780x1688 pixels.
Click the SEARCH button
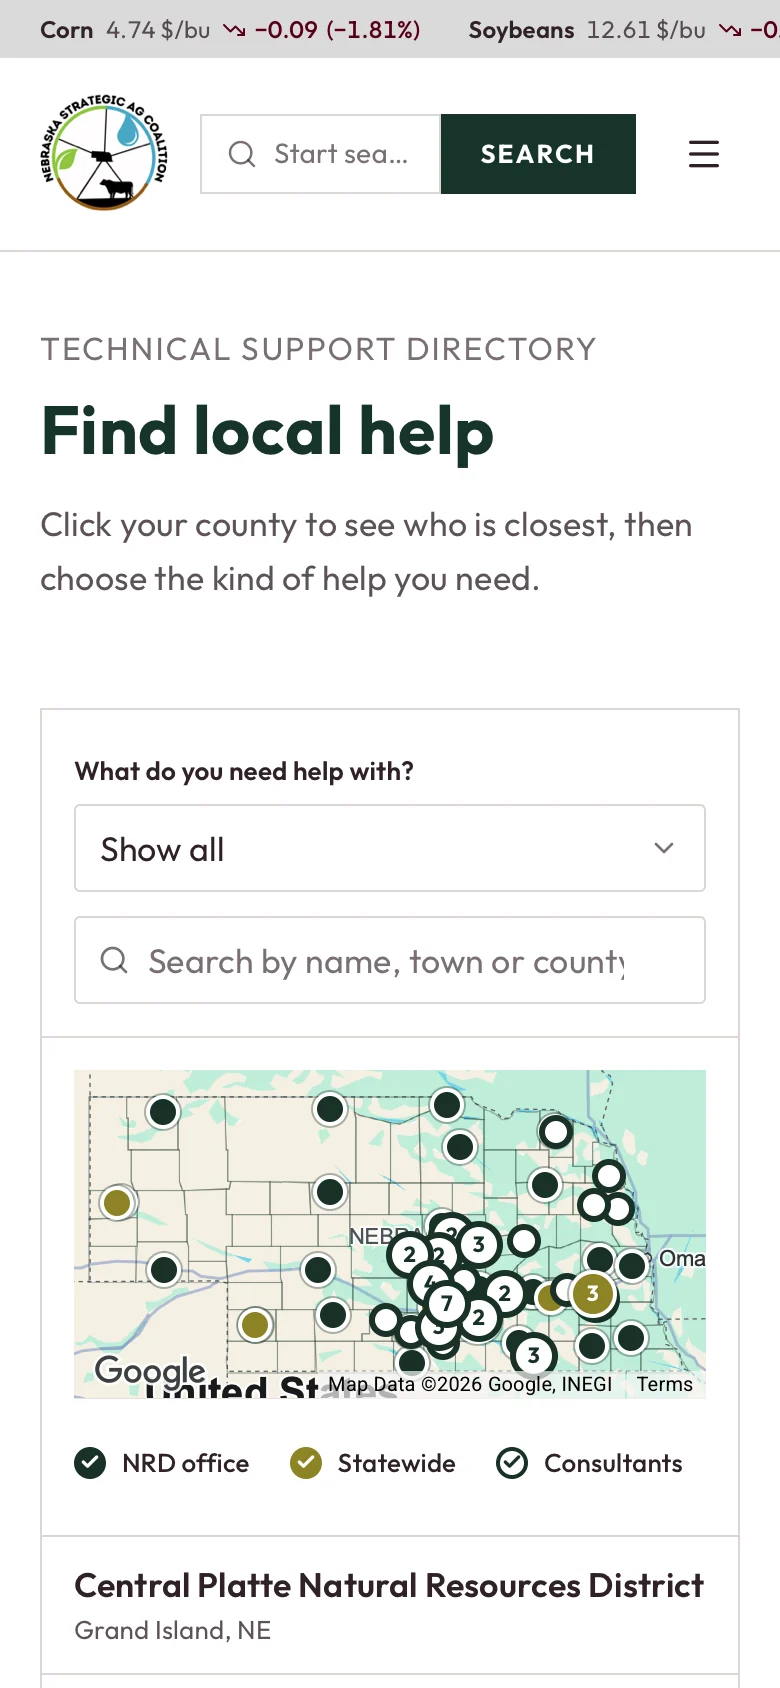pyautogui.click(x=538, y=154)
